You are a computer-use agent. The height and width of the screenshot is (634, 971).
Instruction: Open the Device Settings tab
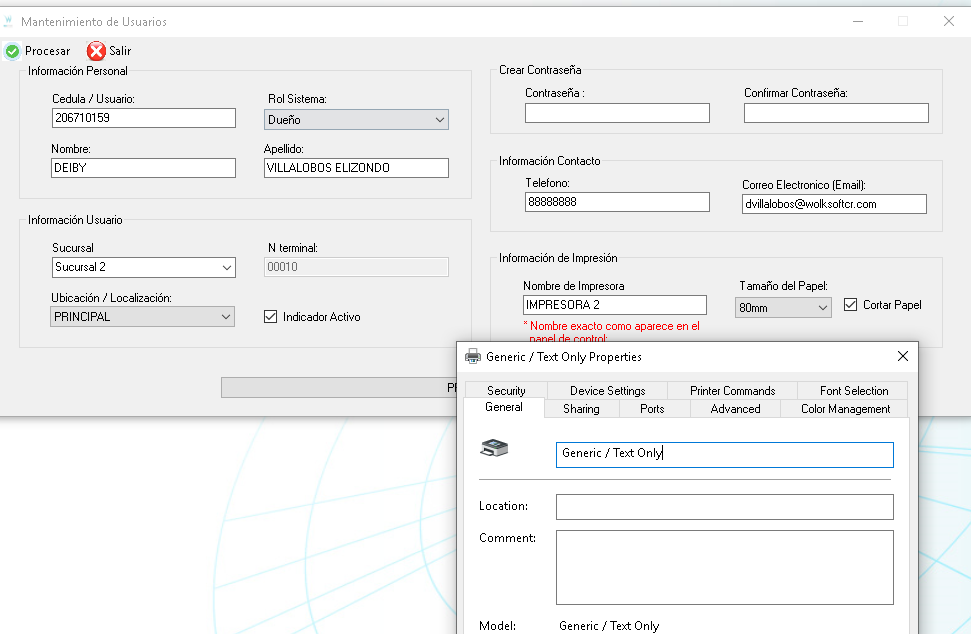click(x=607, y=391)
